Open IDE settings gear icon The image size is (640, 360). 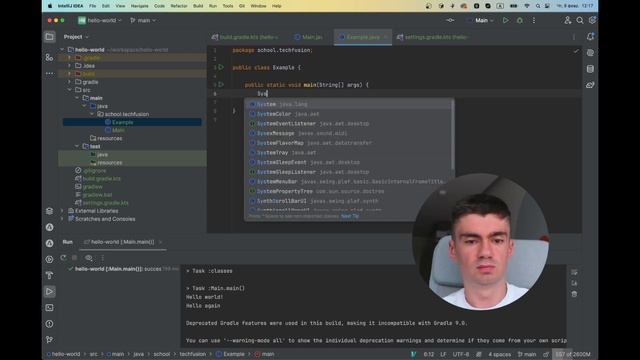pos(592,20)
